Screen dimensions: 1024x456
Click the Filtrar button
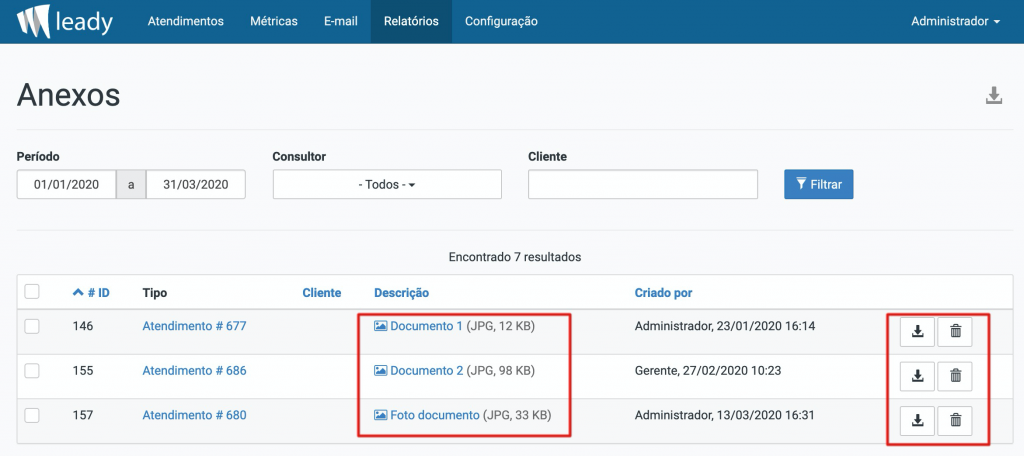pyautogui.click(x=819, y=184)
